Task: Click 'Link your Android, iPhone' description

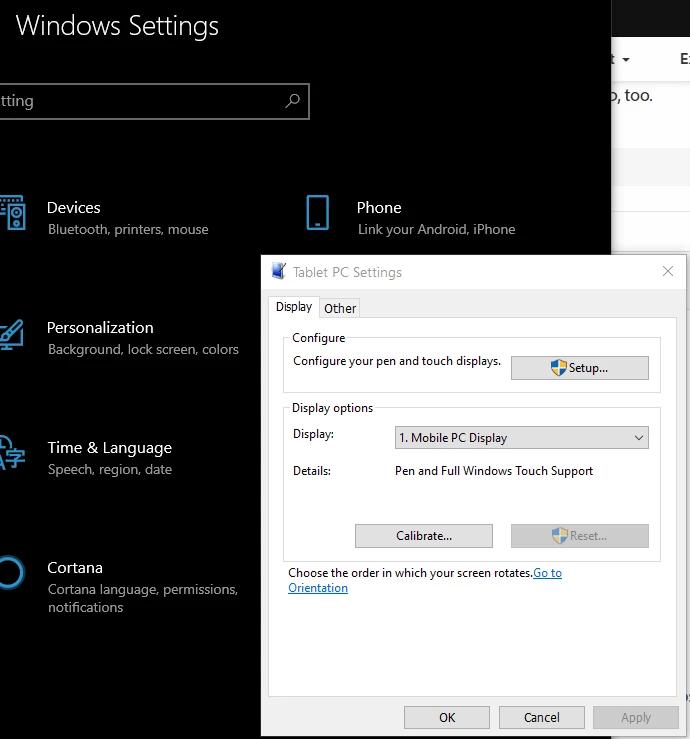Action: [436, 230]
